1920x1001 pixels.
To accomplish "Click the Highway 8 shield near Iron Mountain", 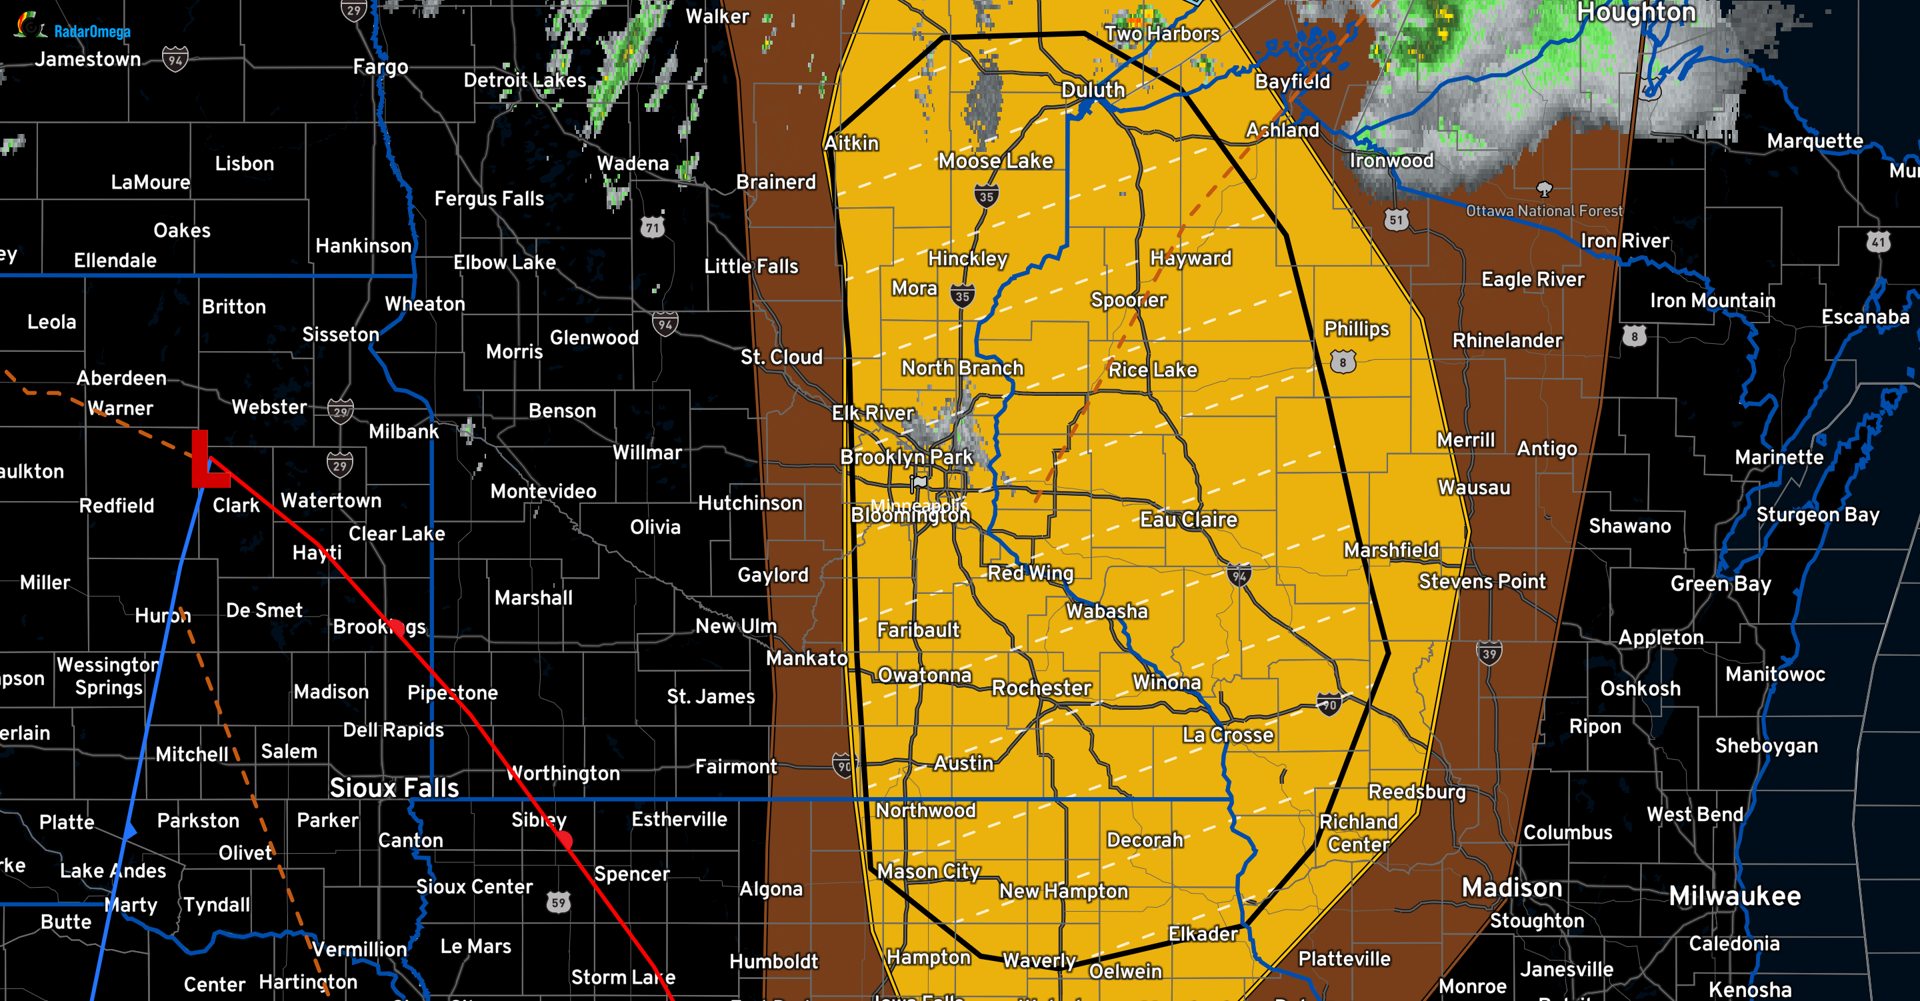I will click(1634, 336).
